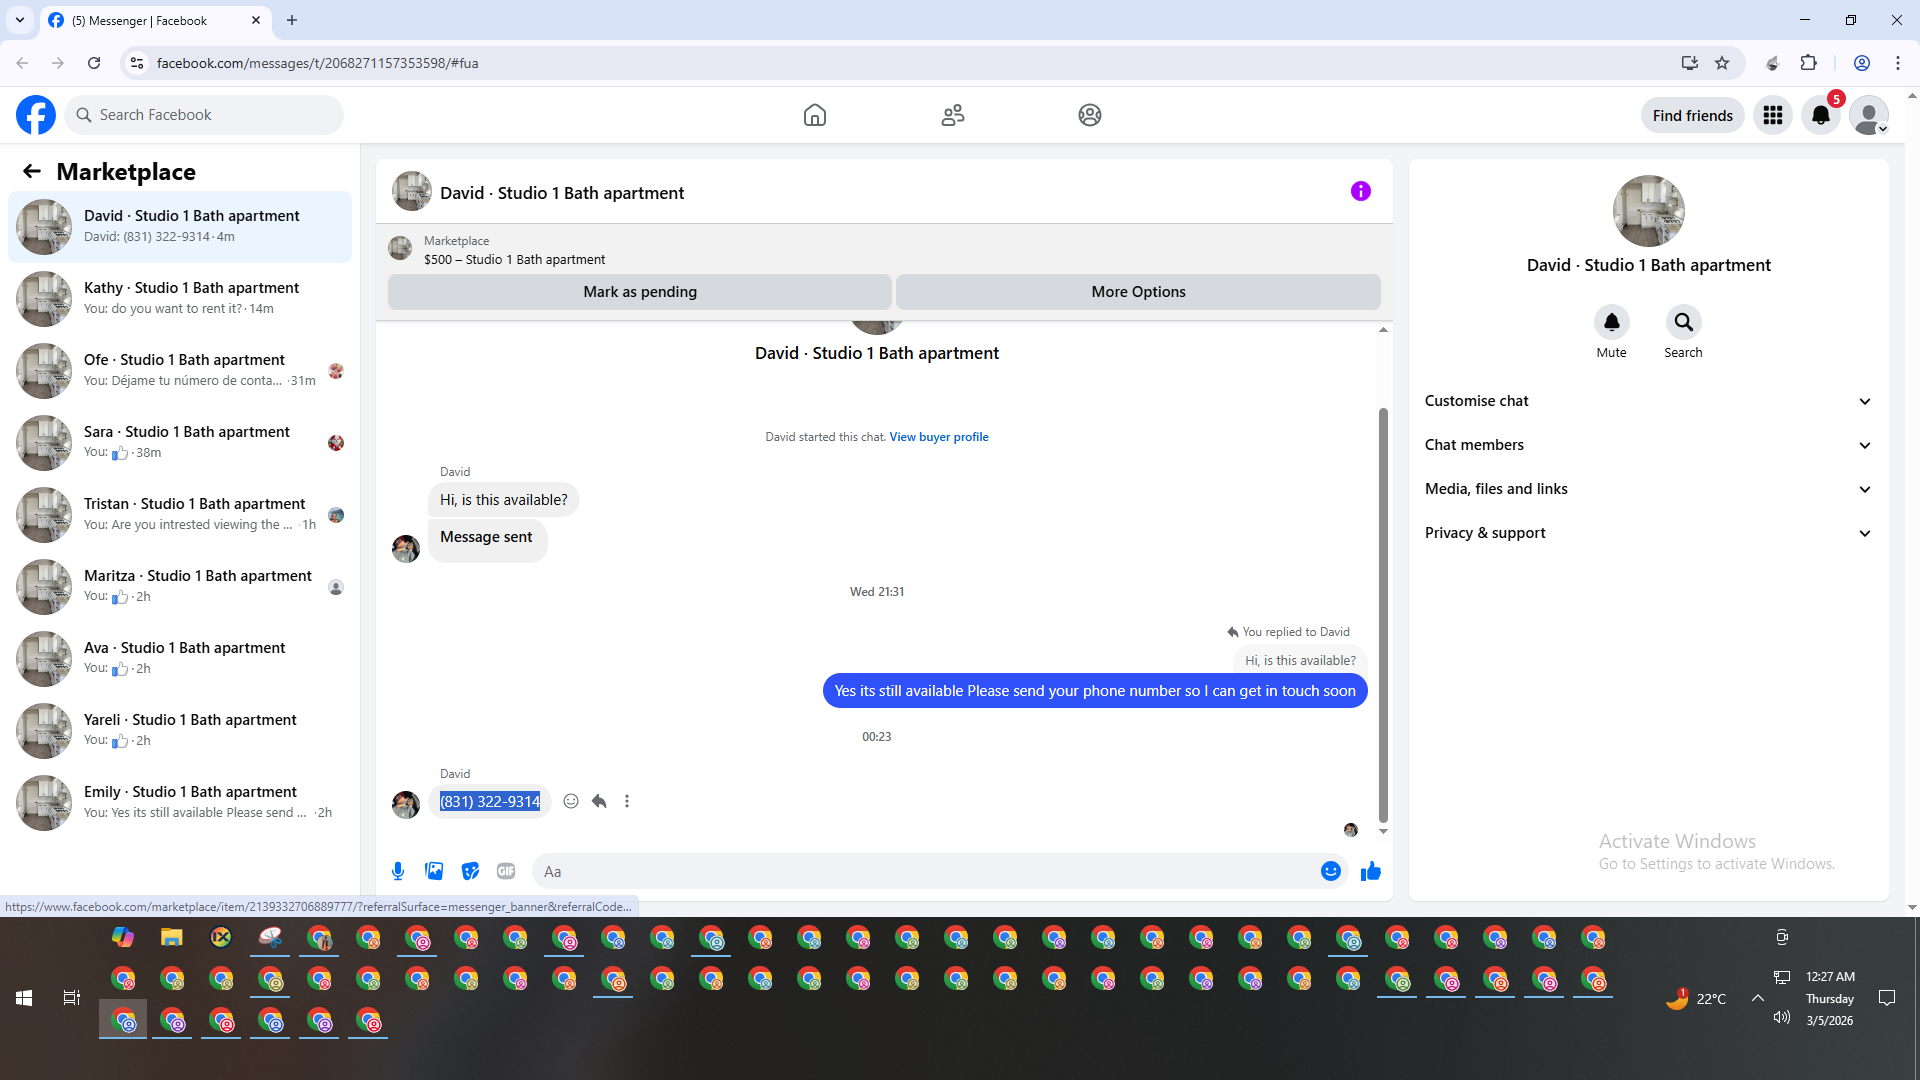
Task: Record a voice clip with the microphone icon
Action: (398, 871)
